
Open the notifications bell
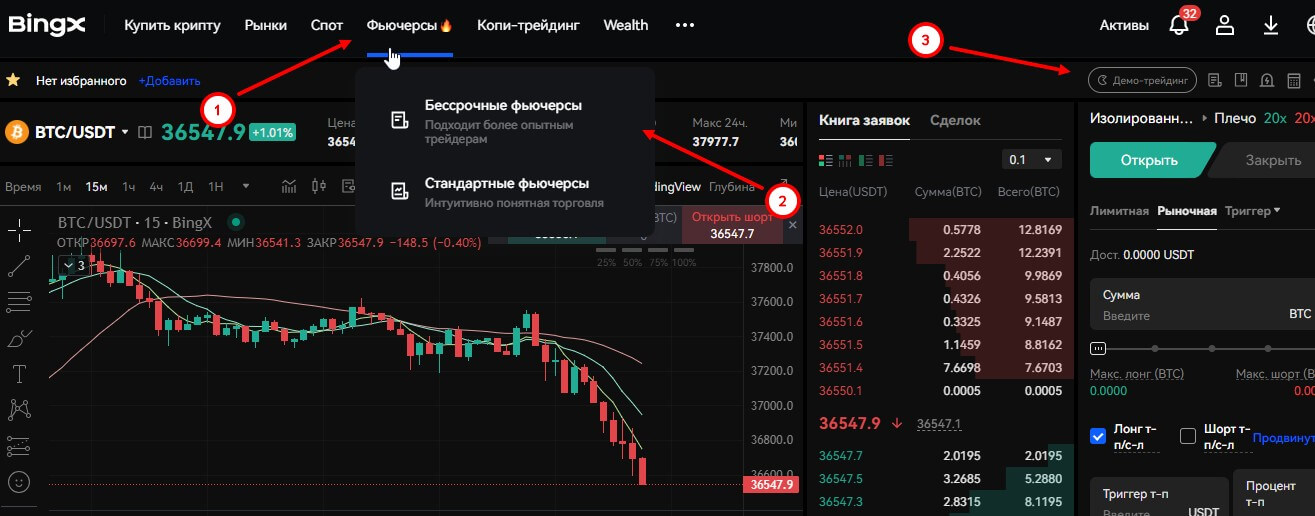[x=1179, y=26]
